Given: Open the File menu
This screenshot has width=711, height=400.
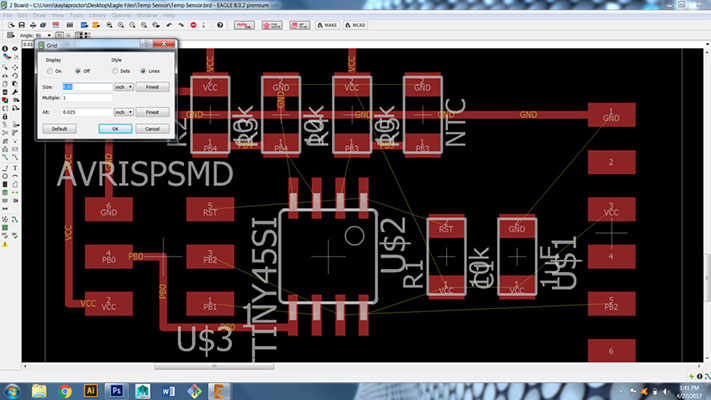Looking at the screenshot, I should [7, 15].
